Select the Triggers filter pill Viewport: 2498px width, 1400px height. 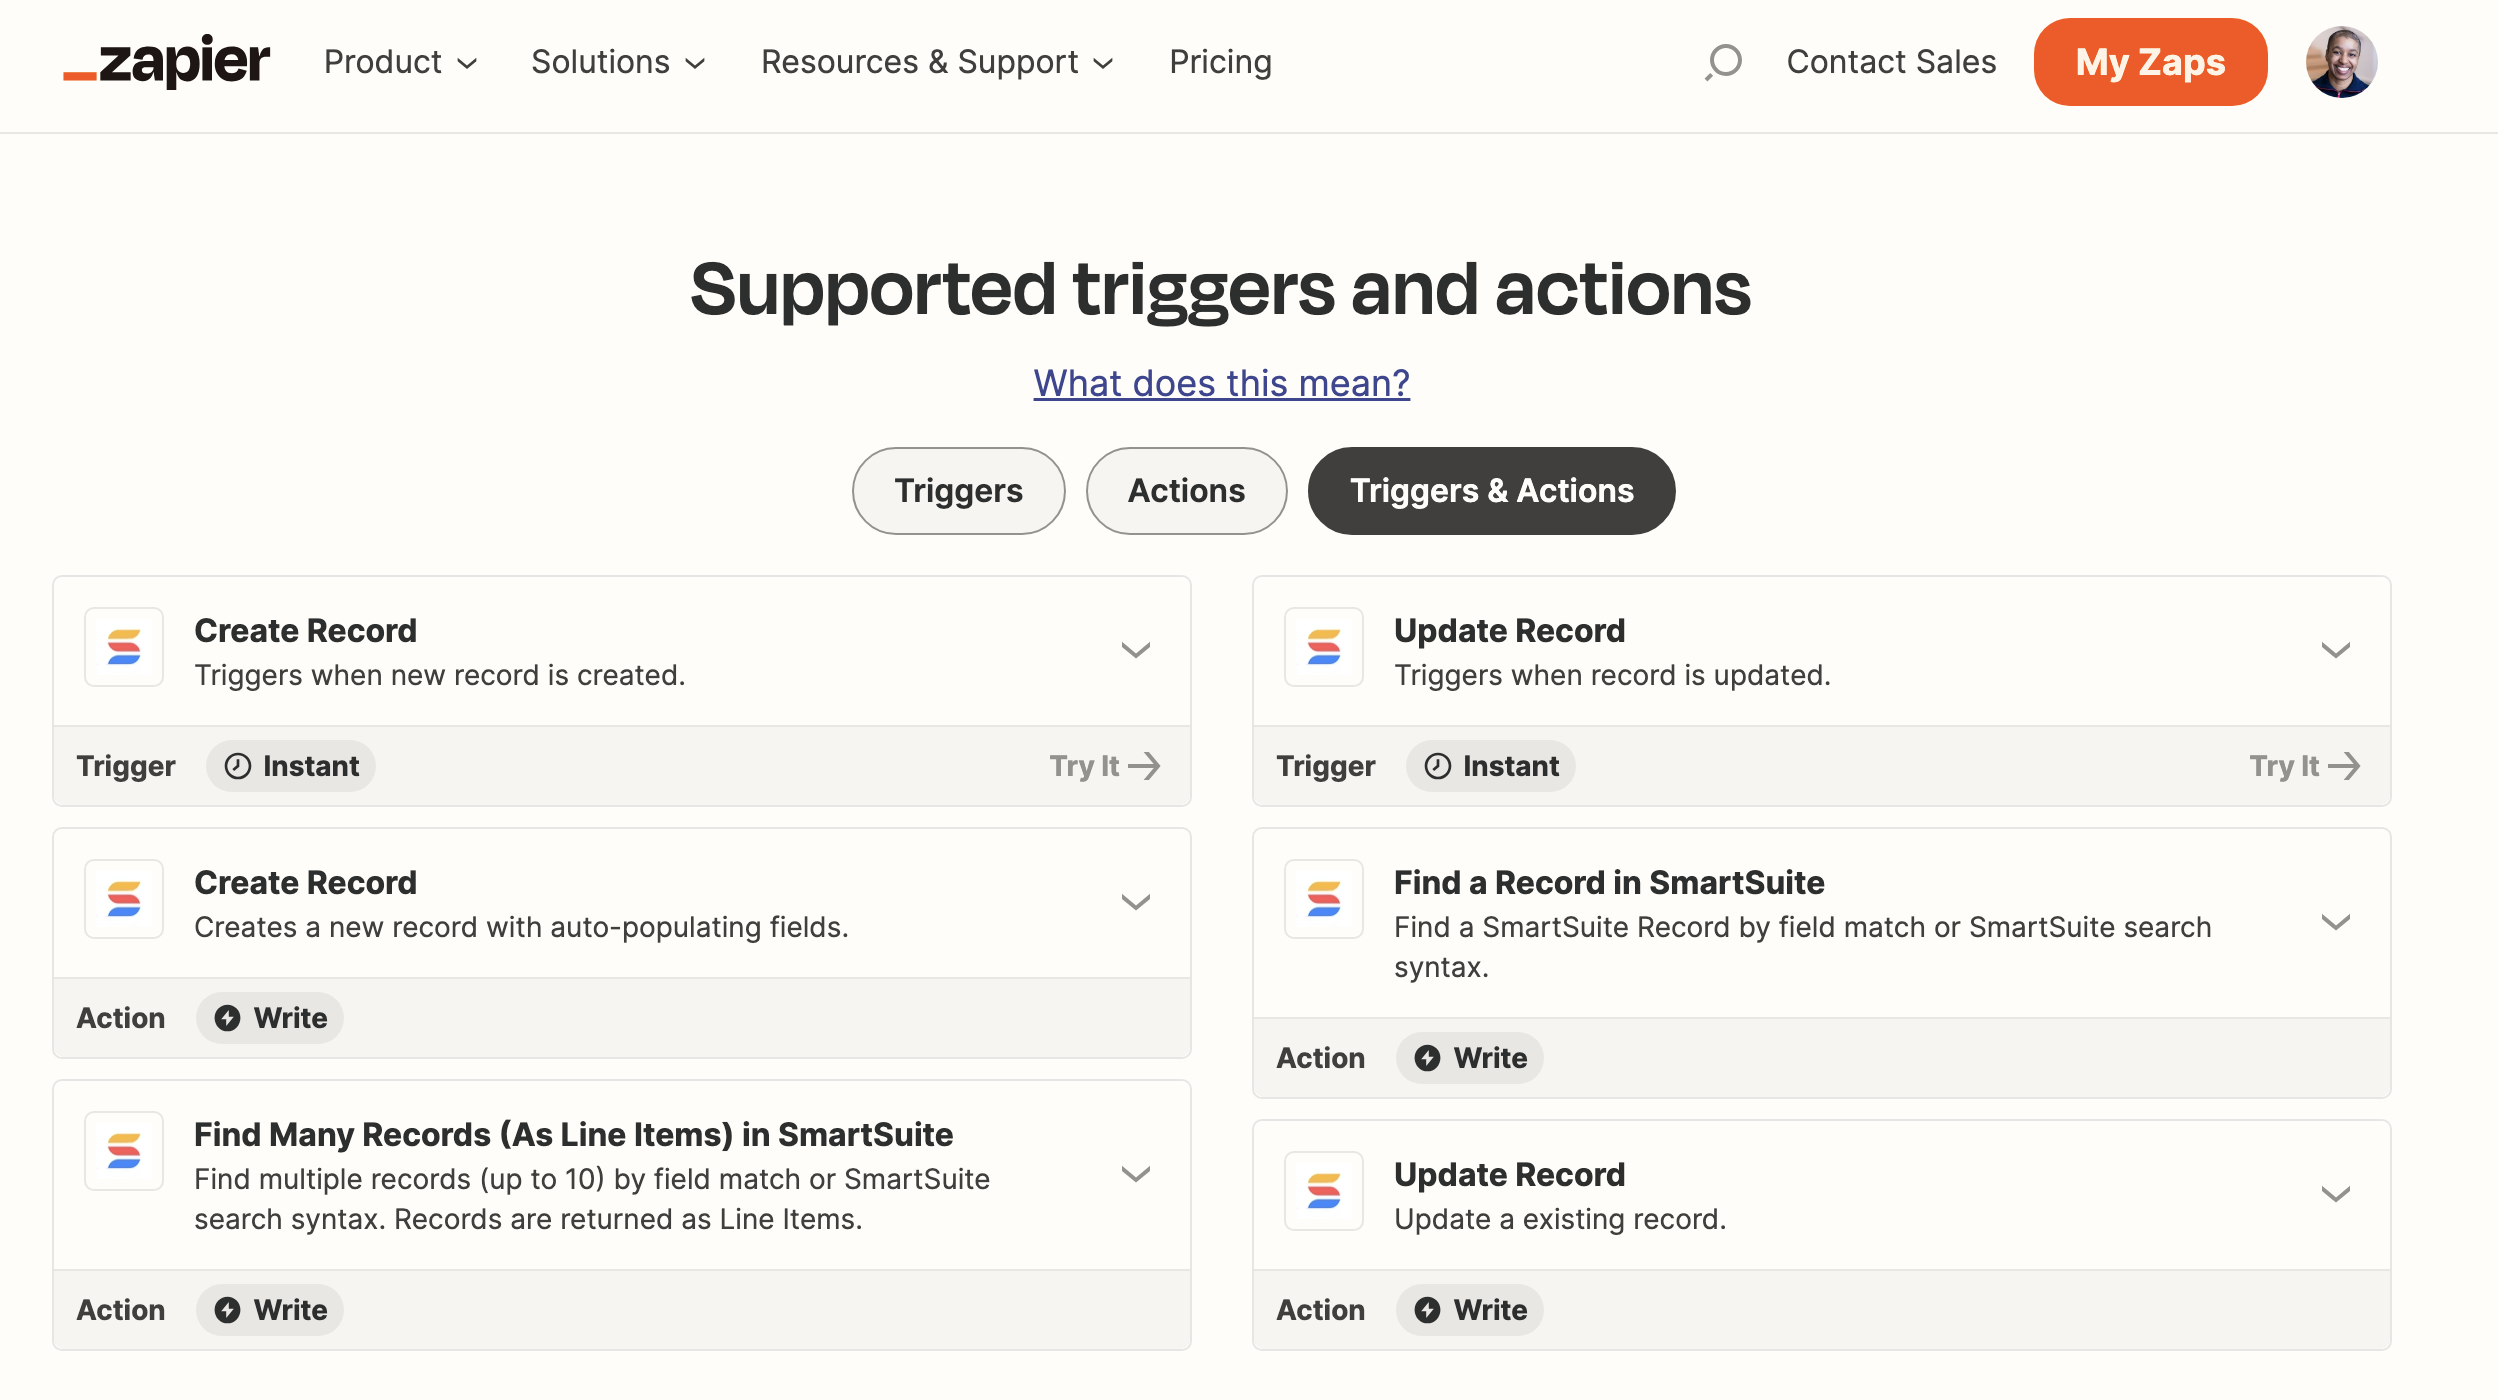pos(958,490)
